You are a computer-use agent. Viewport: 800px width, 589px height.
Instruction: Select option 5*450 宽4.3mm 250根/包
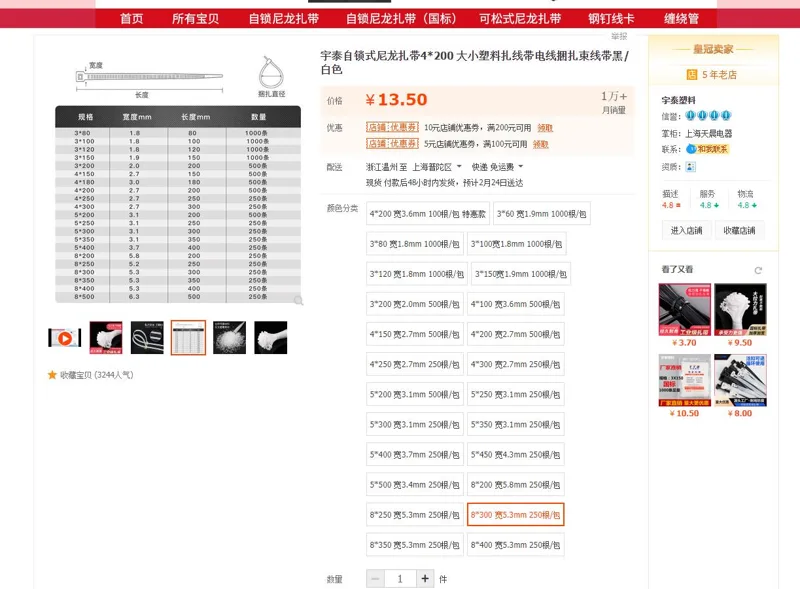pyautogui.click(x=515, y=455)
